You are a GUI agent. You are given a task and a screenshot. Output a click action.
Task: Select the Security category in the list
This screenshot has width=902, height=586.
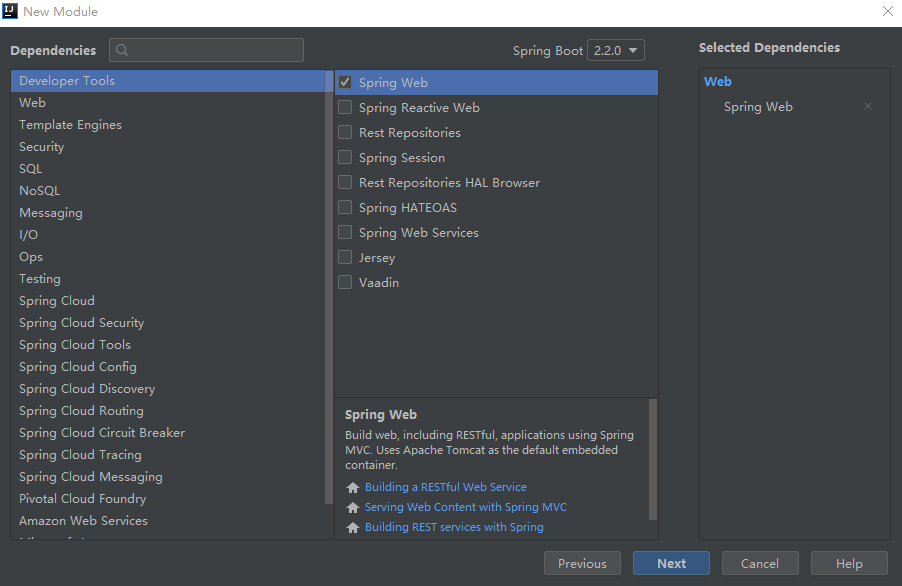[x=42, y=147]
